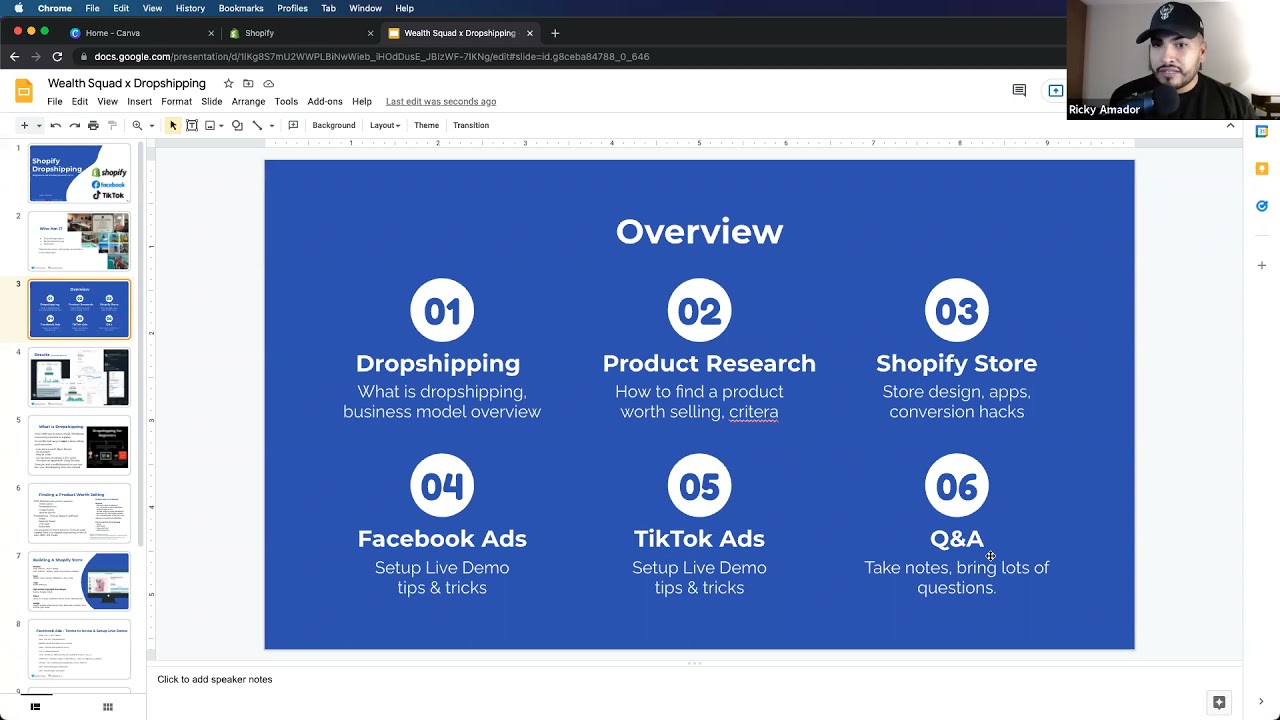Select the Line tool

pos(257,125)
